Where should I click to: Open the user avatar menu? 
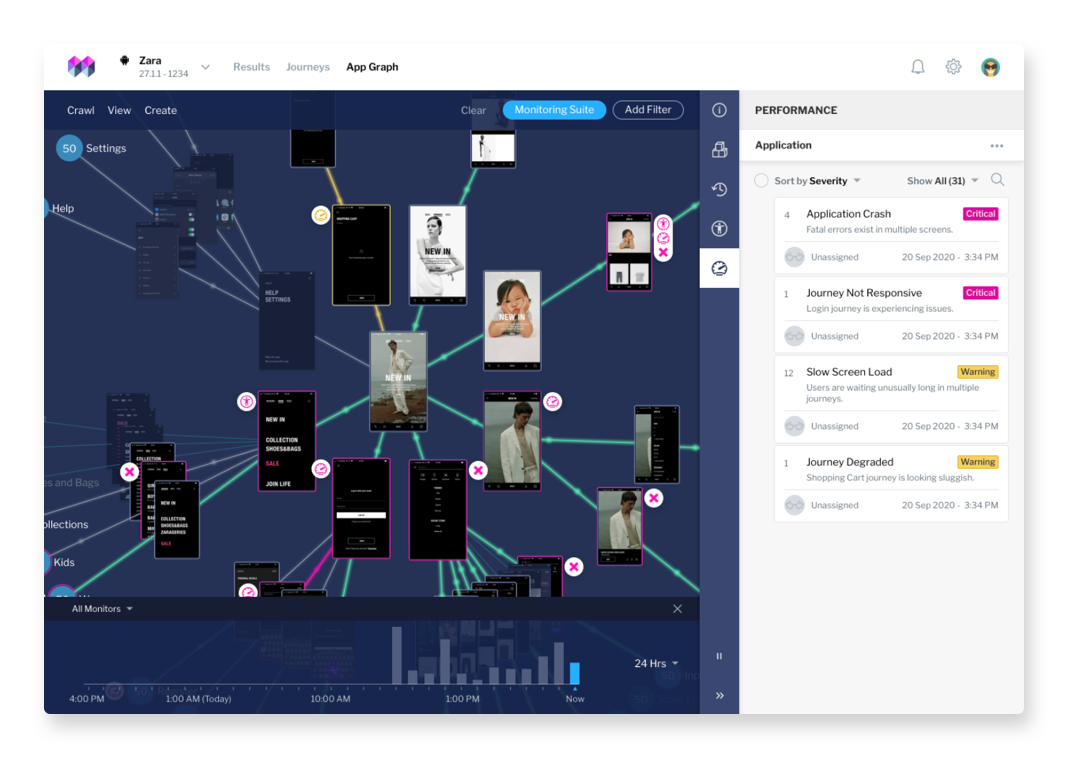coord(990,67)
